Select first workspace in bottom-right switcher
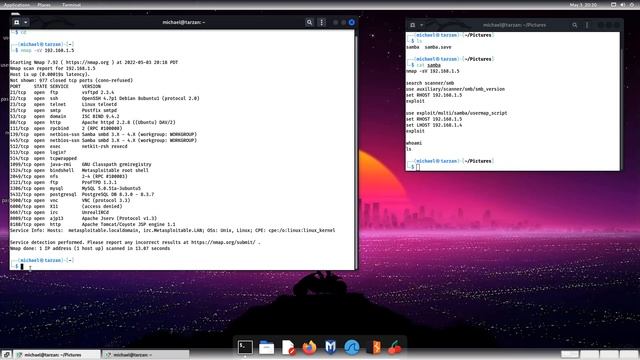Image resolution: width=640 pixels, height=360 pixels. 570,355
